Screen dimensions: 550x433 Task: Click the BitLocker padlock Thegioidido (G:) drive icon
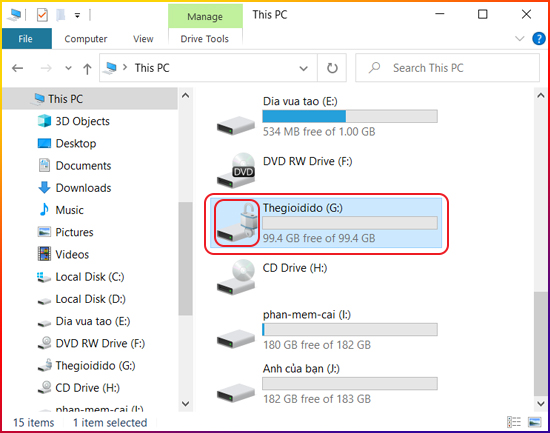(x=236, y=223)
